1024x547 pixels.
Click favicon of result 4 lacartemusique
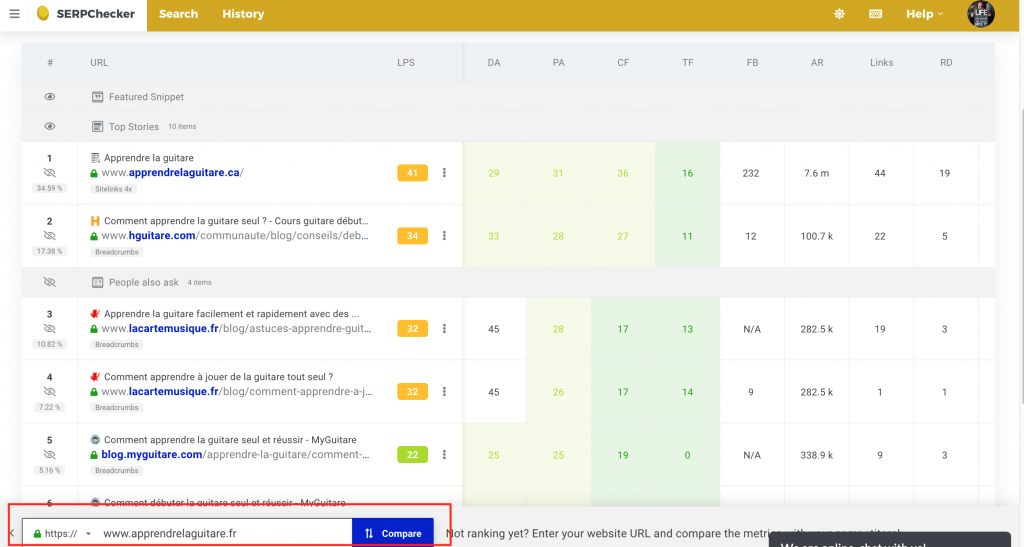[95, 377]
